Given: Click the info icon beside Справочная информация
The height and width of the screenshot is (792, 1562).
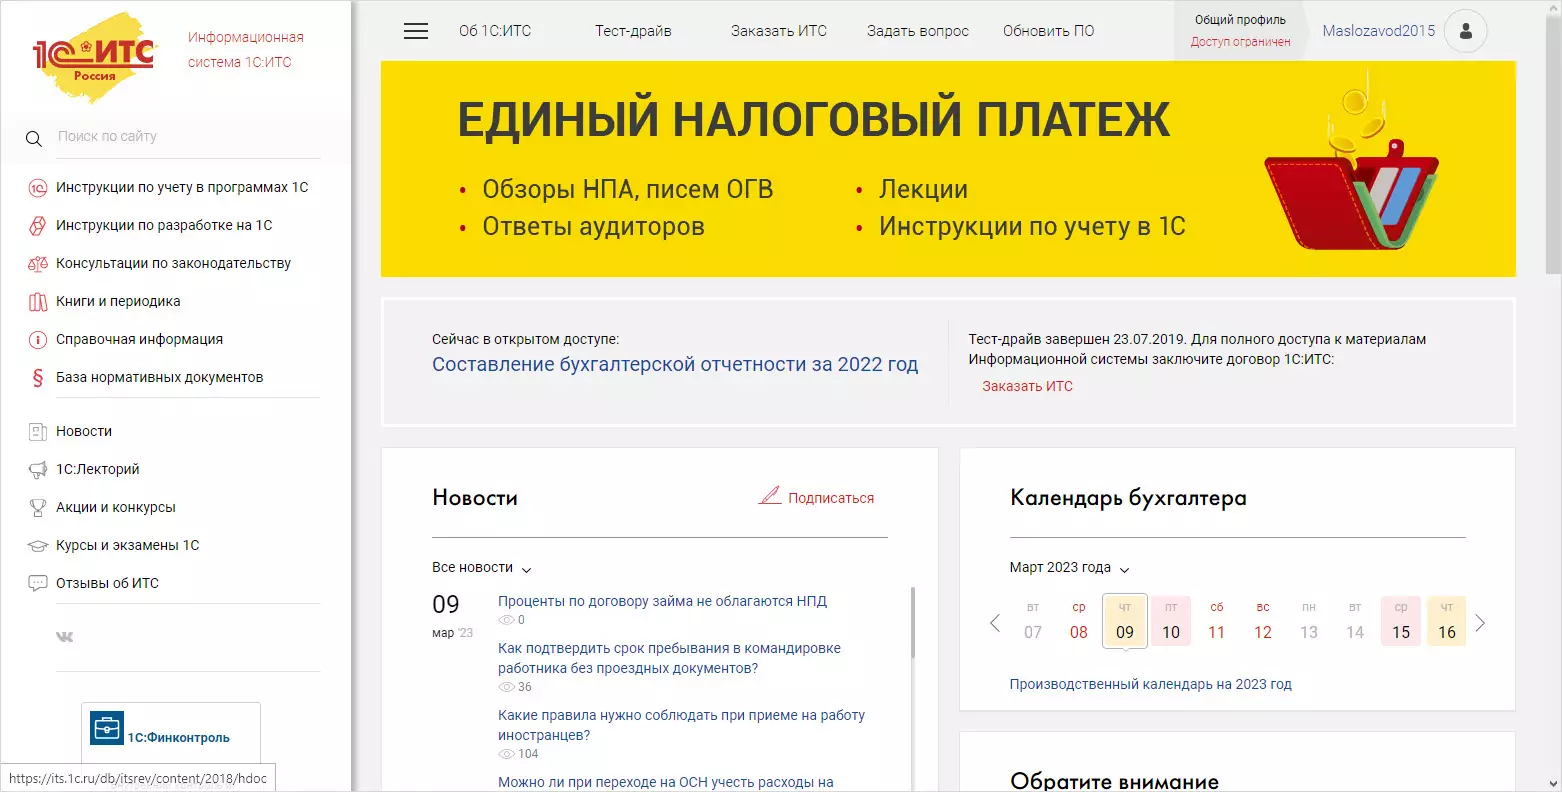Looking at the screenshot, I should [38, 340].
